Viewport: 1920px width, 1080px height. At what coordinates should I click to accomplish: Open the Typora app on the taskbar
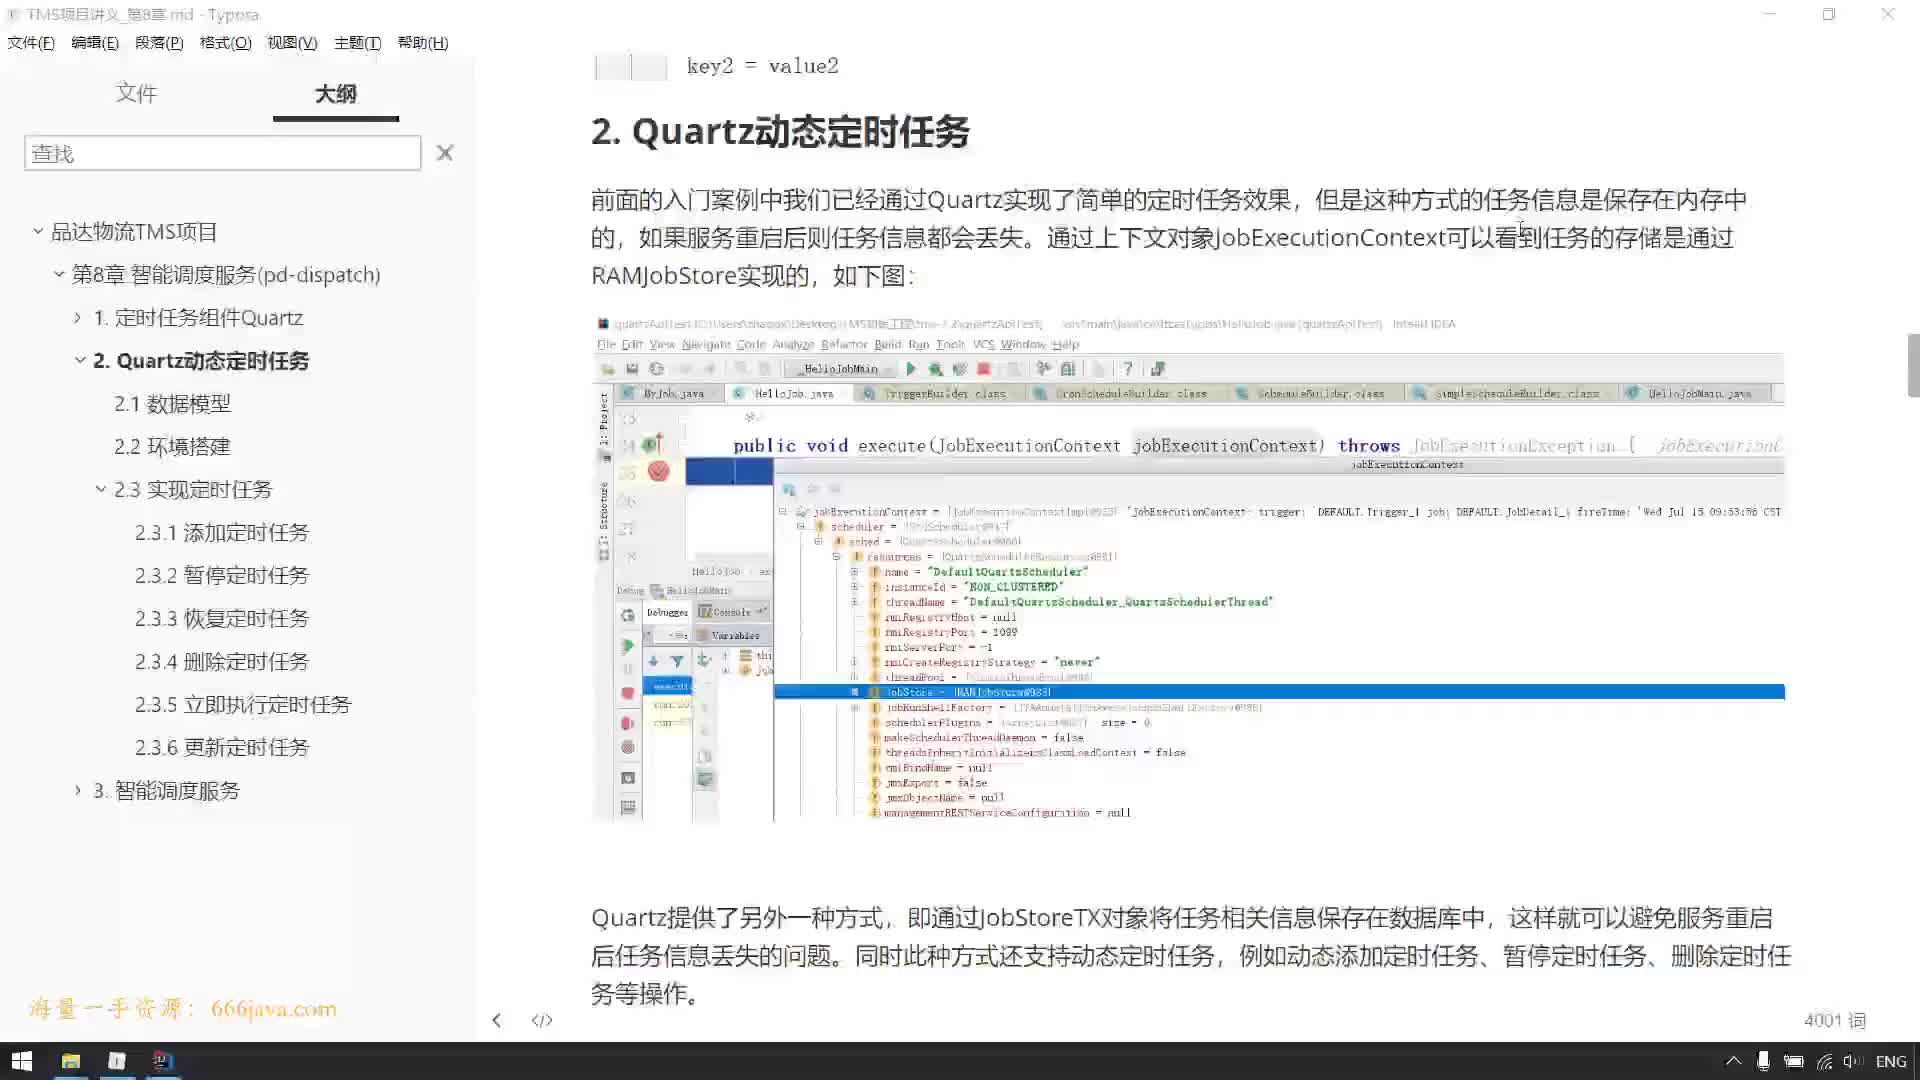tap(117, 1061)
